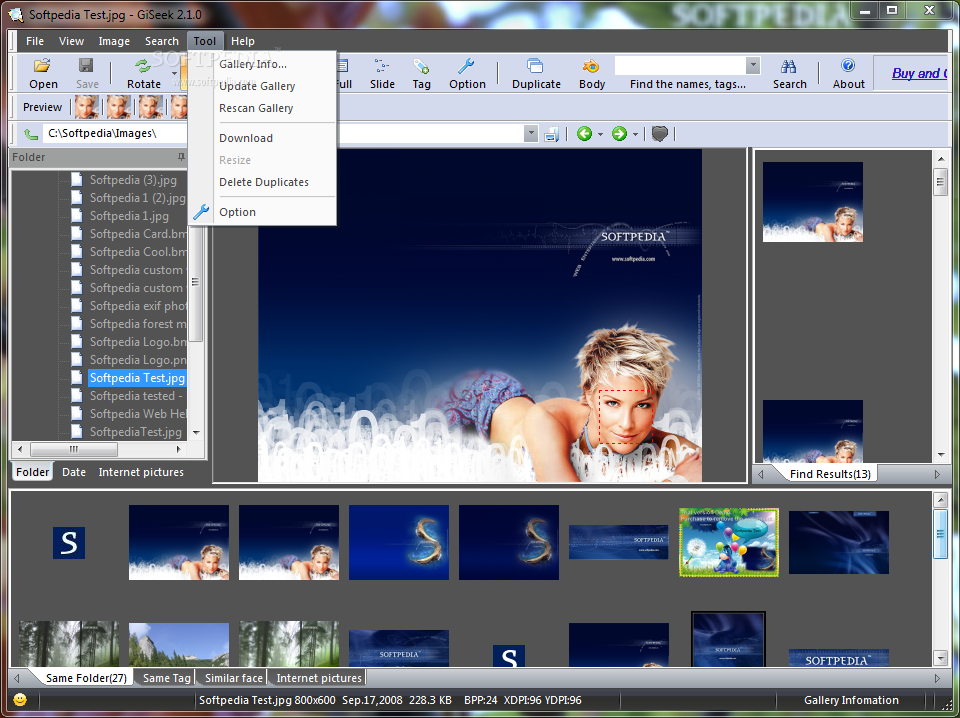Screen dimensions: 960x718
Task: Open the Image menu
Action: click(114, 41)
